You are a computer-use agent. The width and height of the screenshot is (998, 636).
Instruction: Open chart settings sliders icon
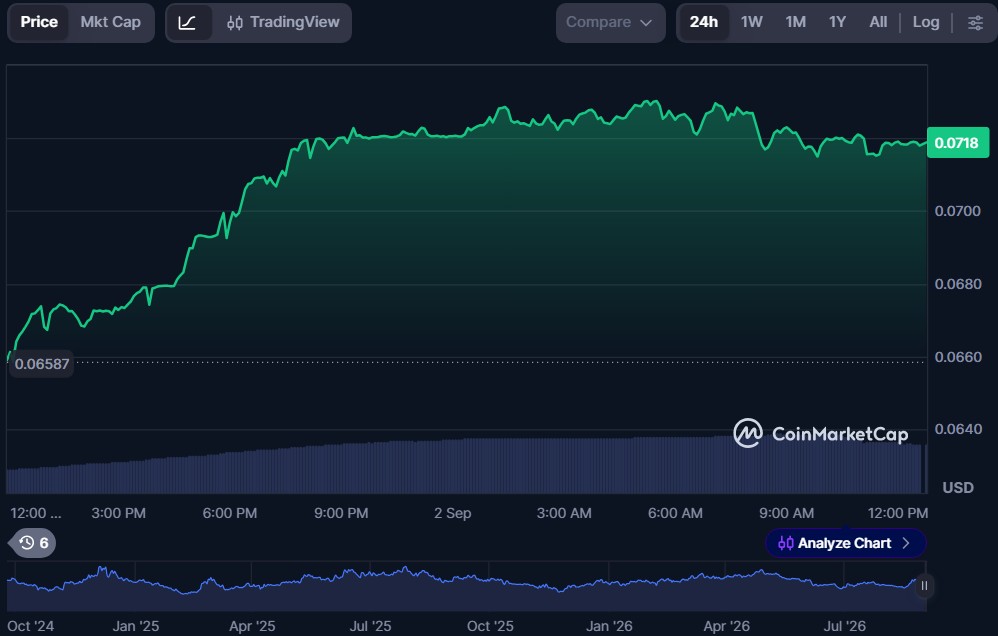(975, 23)
